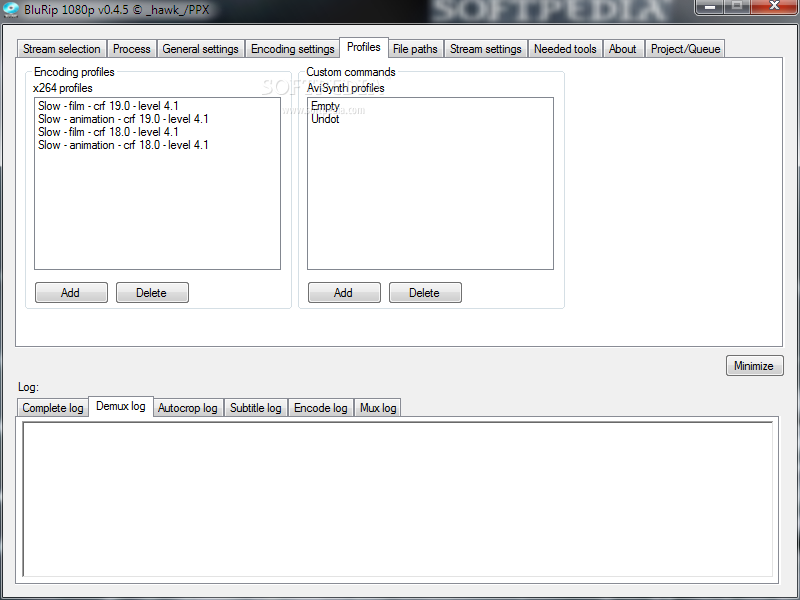The image size is (800, 600).
Task: Minimize the BluRip window
Action: pos(710,7)
